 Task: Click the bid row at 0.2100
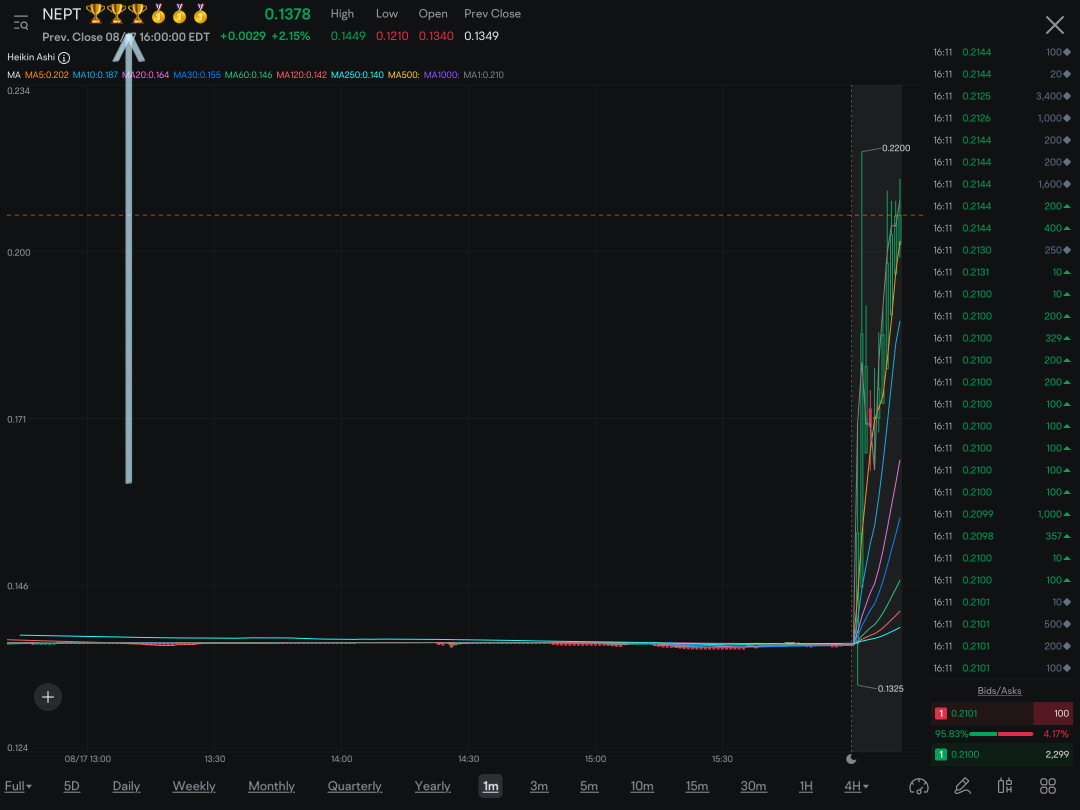tap(1002, 754)
